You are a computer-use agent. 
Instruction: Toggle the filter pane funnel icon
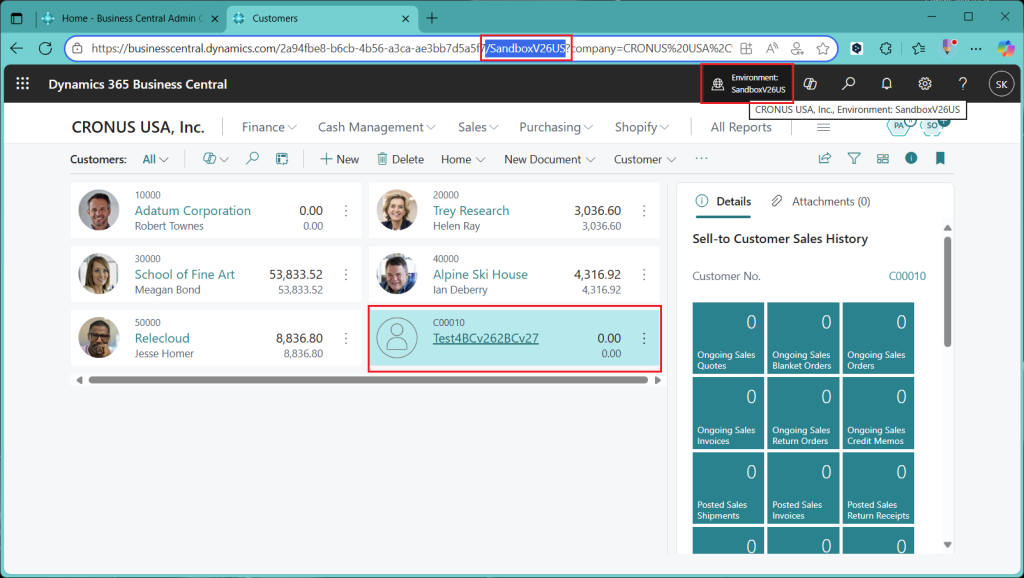[854, 158]
